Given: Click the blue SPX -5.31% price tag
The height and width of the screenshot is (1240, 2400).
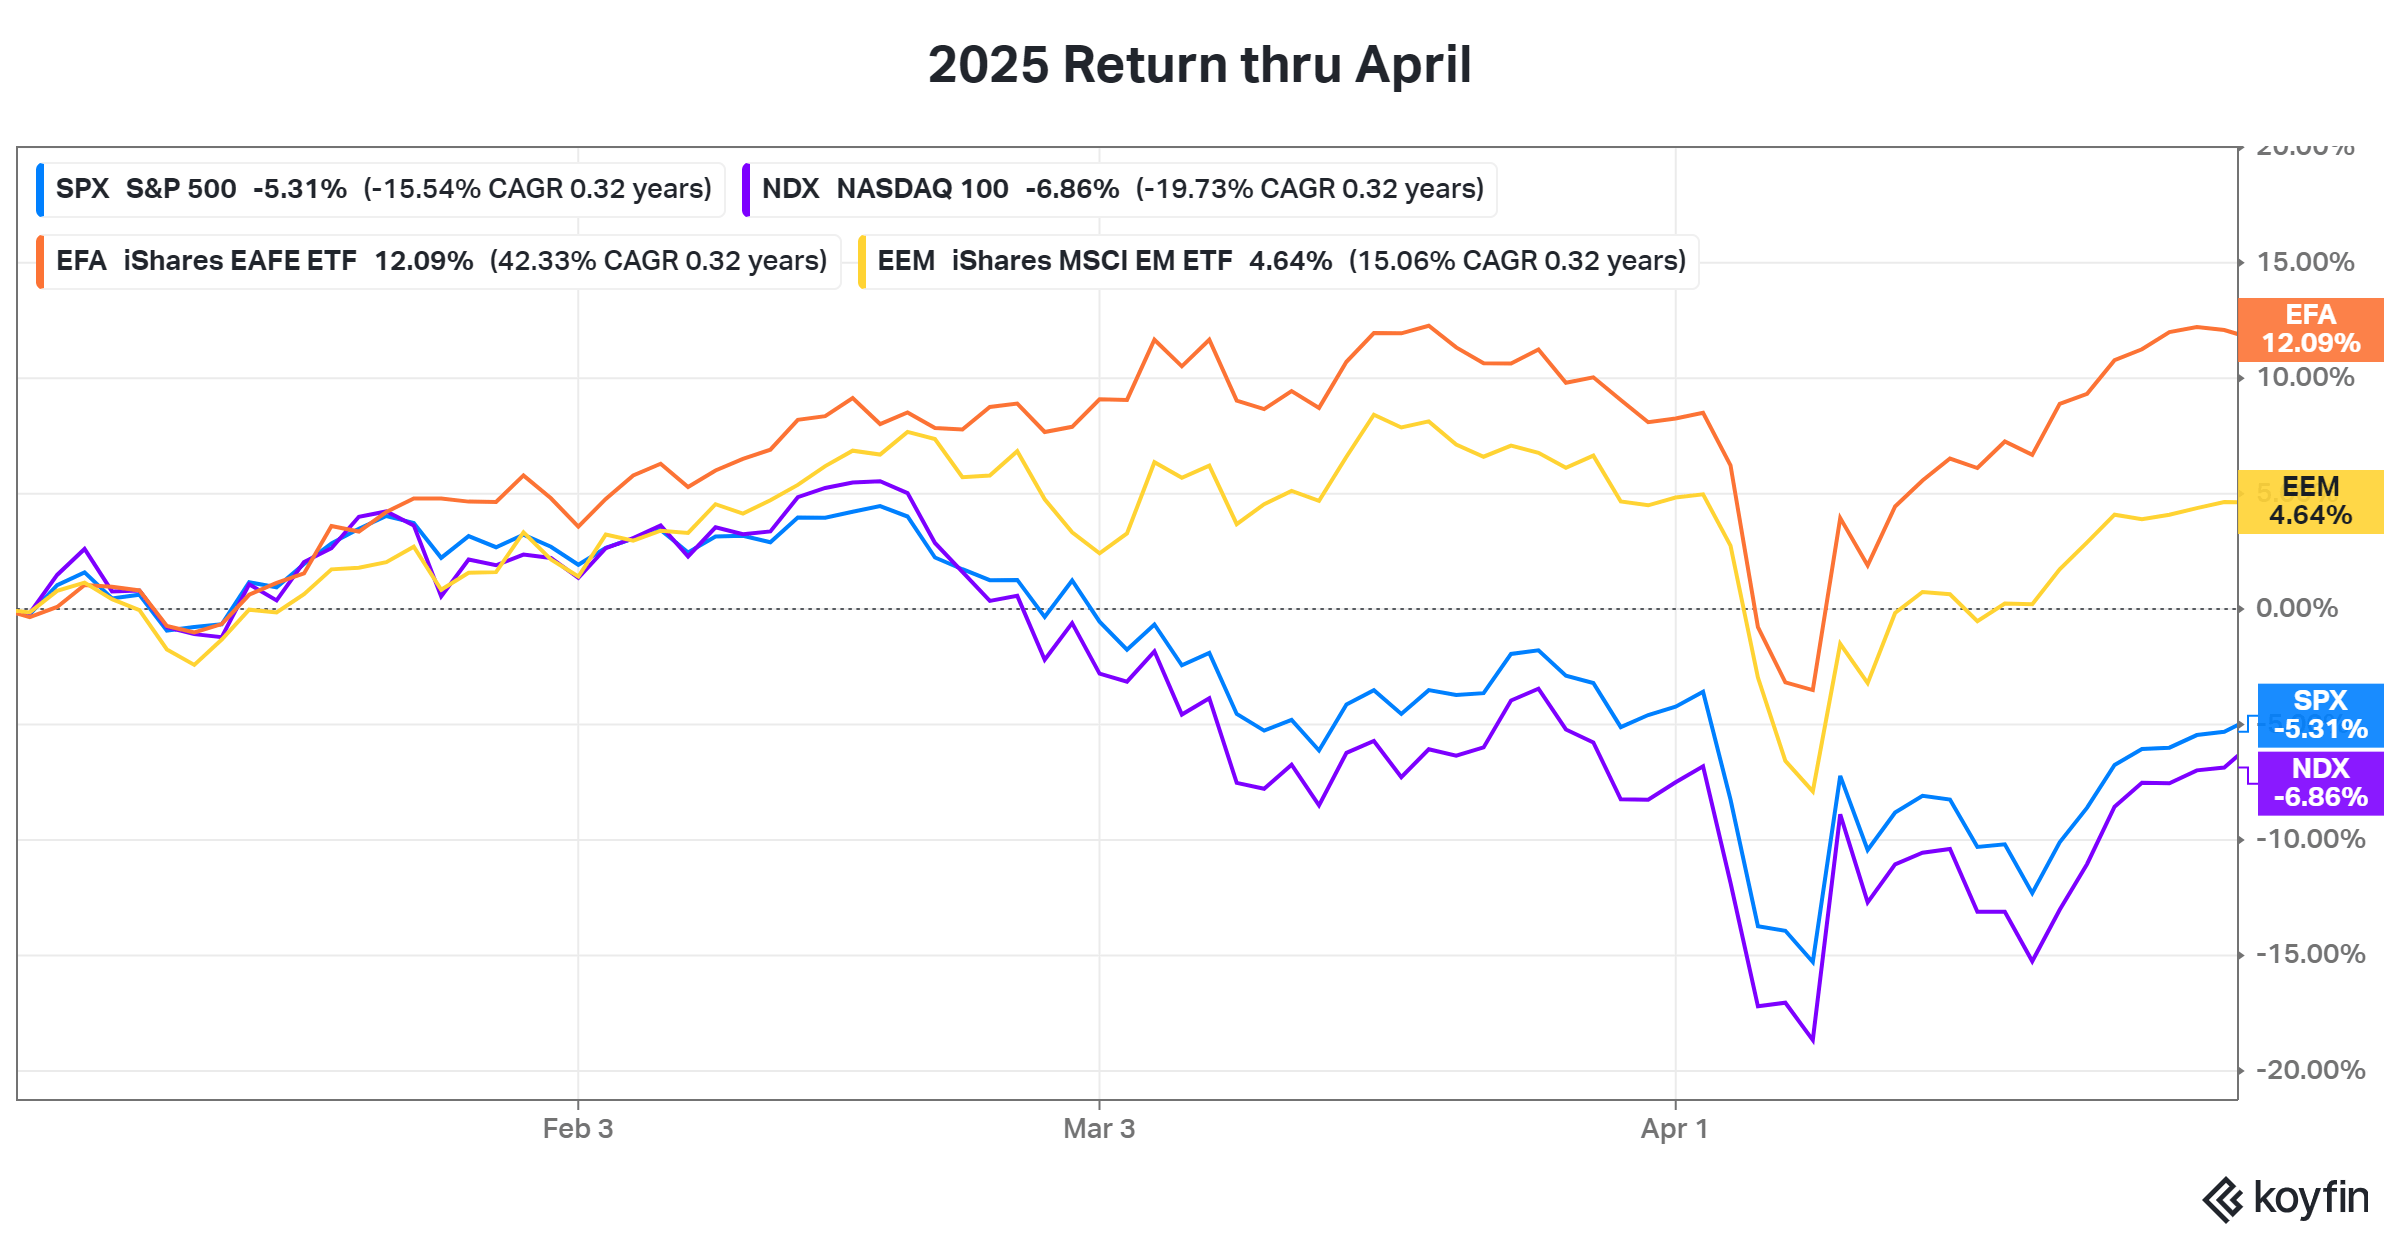Looking at the screenshot, I should (x=2320, y=715).
